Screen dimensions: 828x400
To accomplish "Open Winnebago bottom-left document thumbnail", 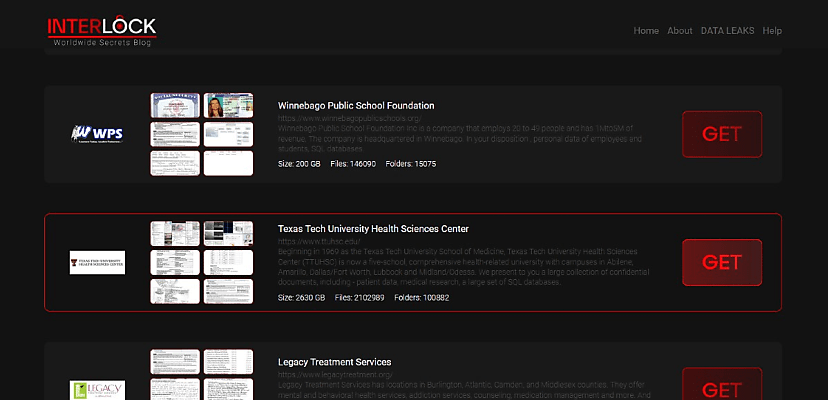I will (x=175, y=163).
